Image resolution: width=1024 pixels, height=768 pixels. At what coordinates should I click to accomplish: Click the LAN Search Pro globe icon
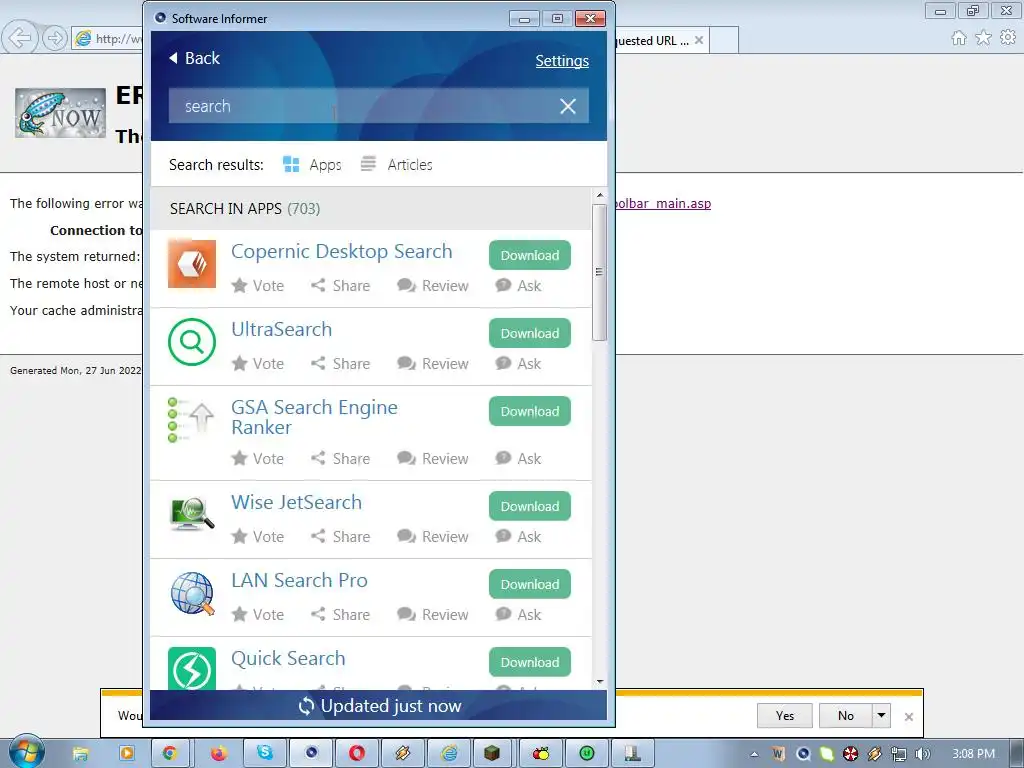point(191,593)
